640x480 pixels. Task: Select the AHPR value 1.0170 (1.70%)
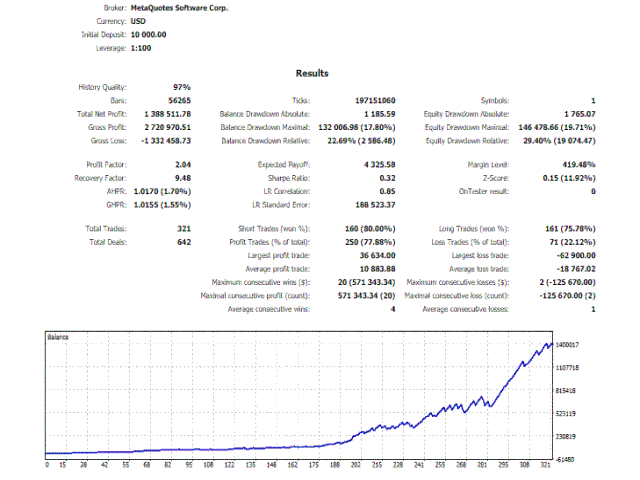(x=162, y=191)
